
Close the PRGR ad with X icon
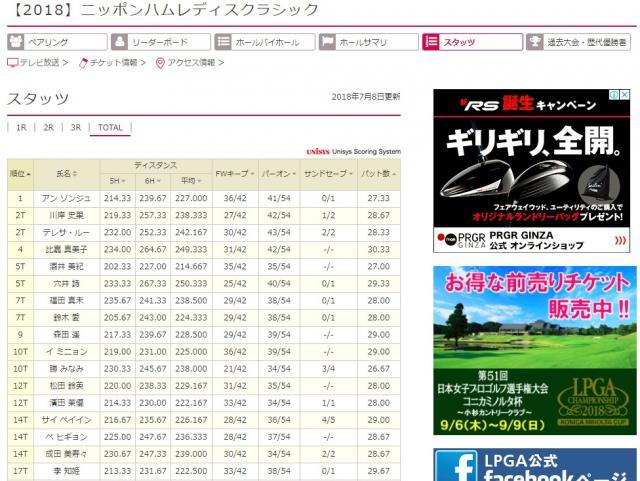pos(625,94)
